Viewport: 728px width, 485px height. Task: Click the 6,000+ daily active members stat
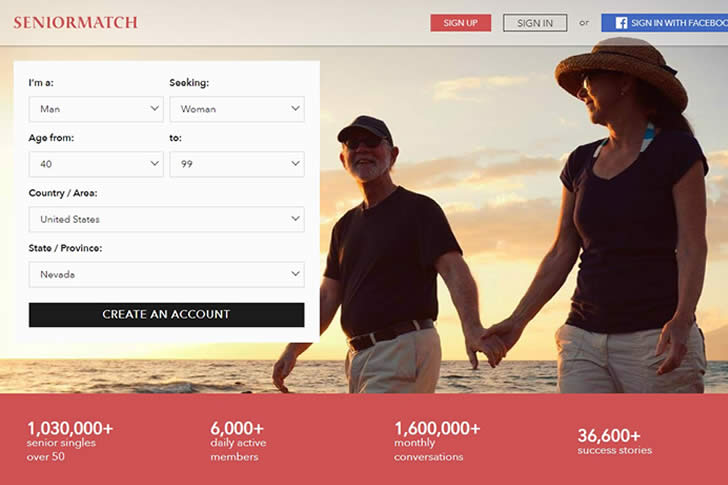tap(238, 441)
